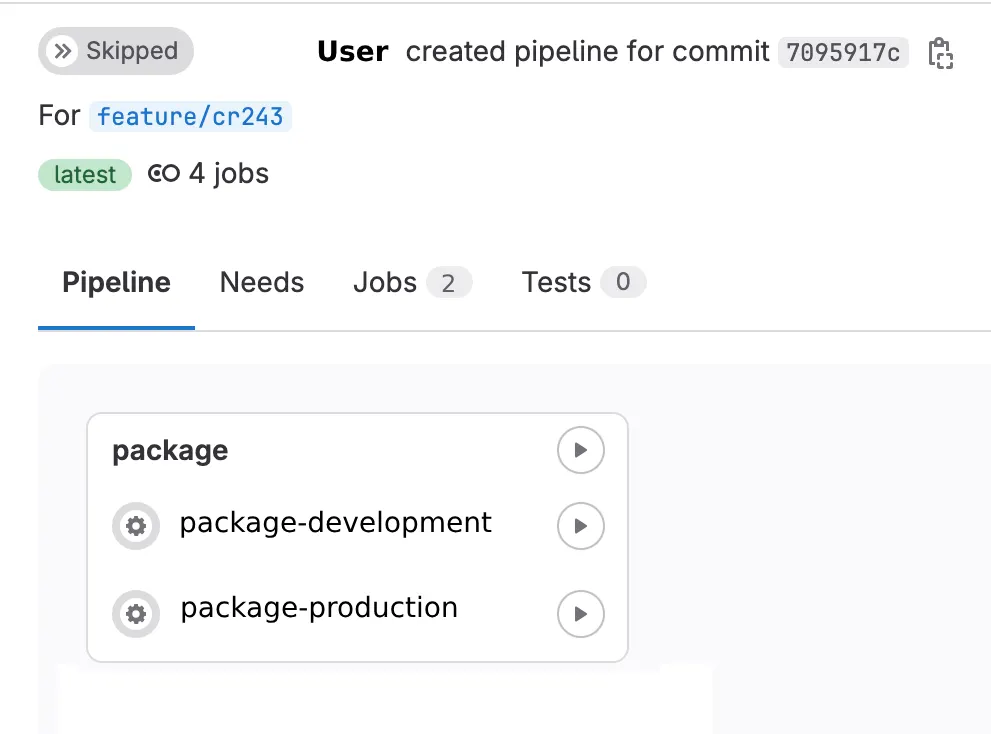The width and height of the screenshot is (991, 734).
Task: Open the package-development job details
Action: pos(334,523)
